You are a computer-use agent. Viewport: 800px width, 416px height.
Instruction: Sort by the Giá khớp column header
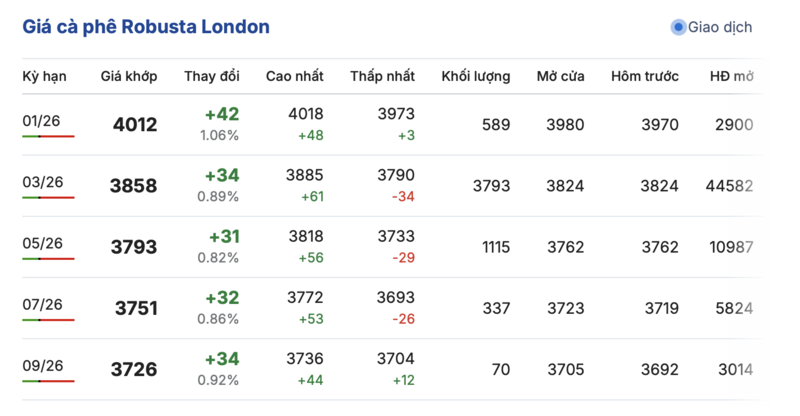tap(128, 76)
